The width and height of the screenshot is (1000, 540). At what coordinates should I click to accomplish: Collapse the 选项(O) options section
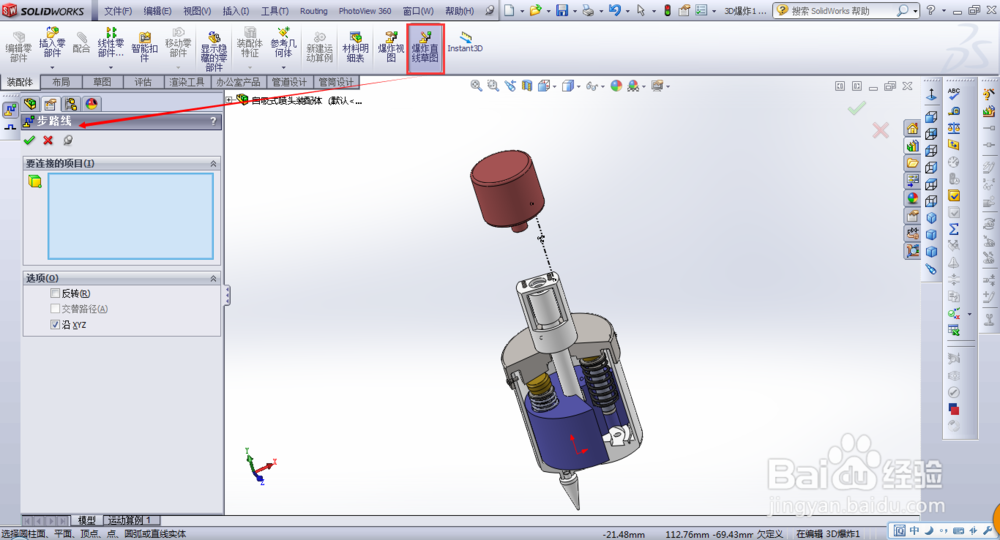click(x=213, y=279)
